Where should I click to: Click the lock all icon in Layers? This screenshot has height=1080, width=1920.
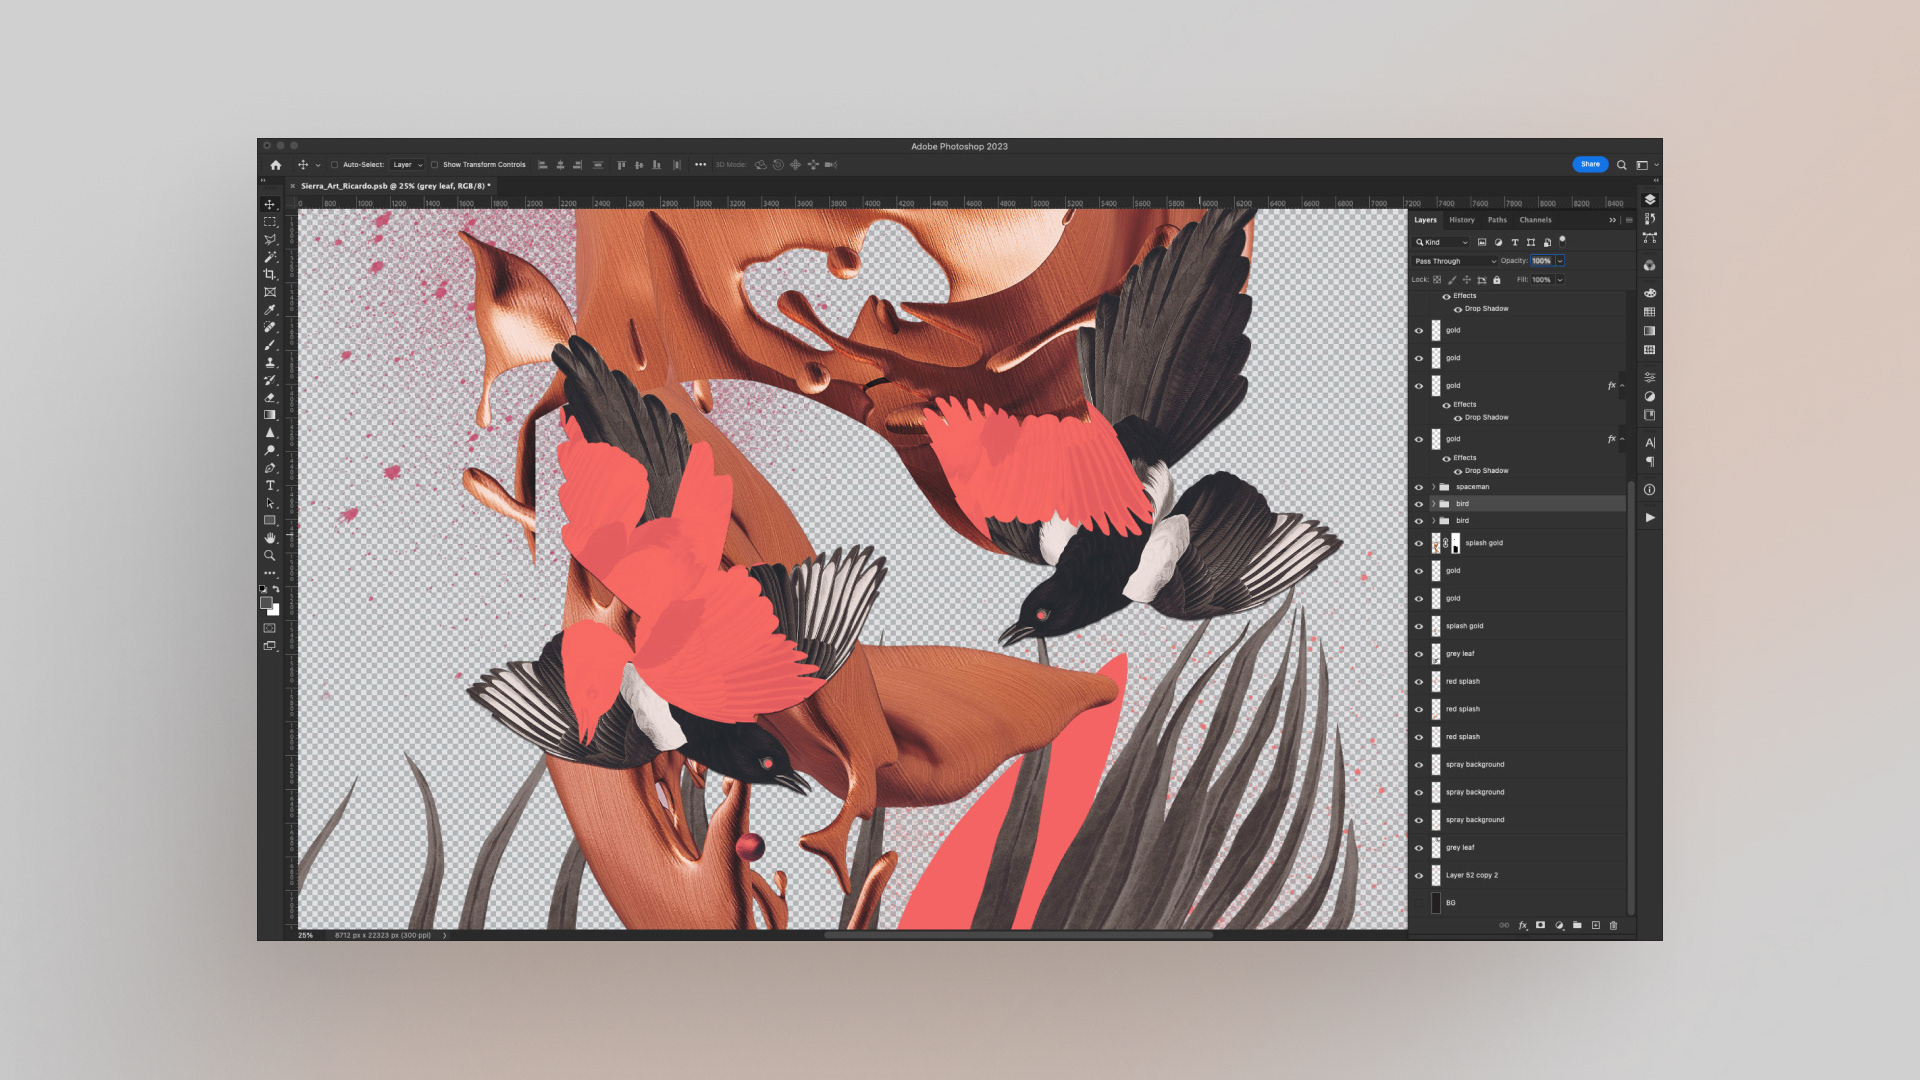click(x=1497, y=280)
